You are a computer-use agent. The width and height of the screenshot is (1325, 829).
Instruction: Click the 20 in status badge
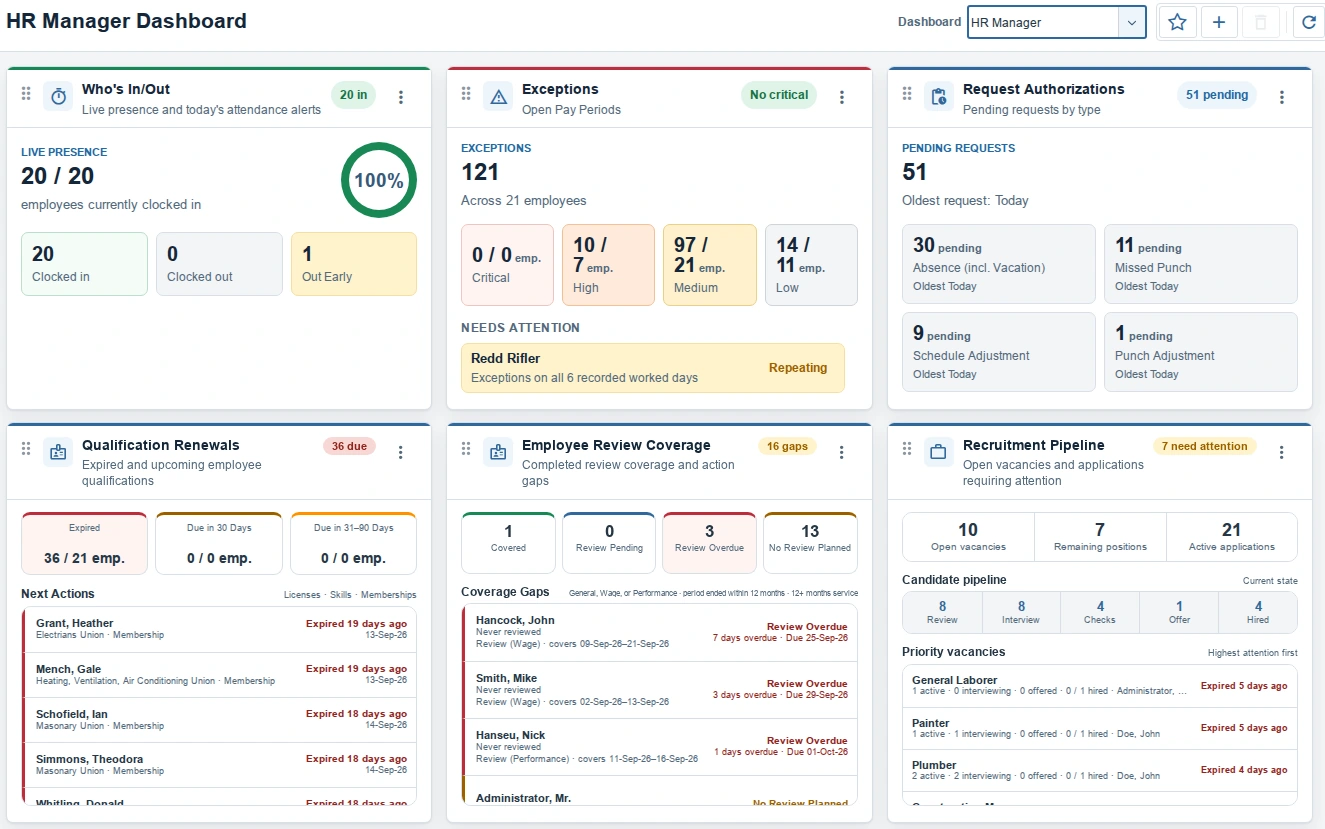(353, 95)
